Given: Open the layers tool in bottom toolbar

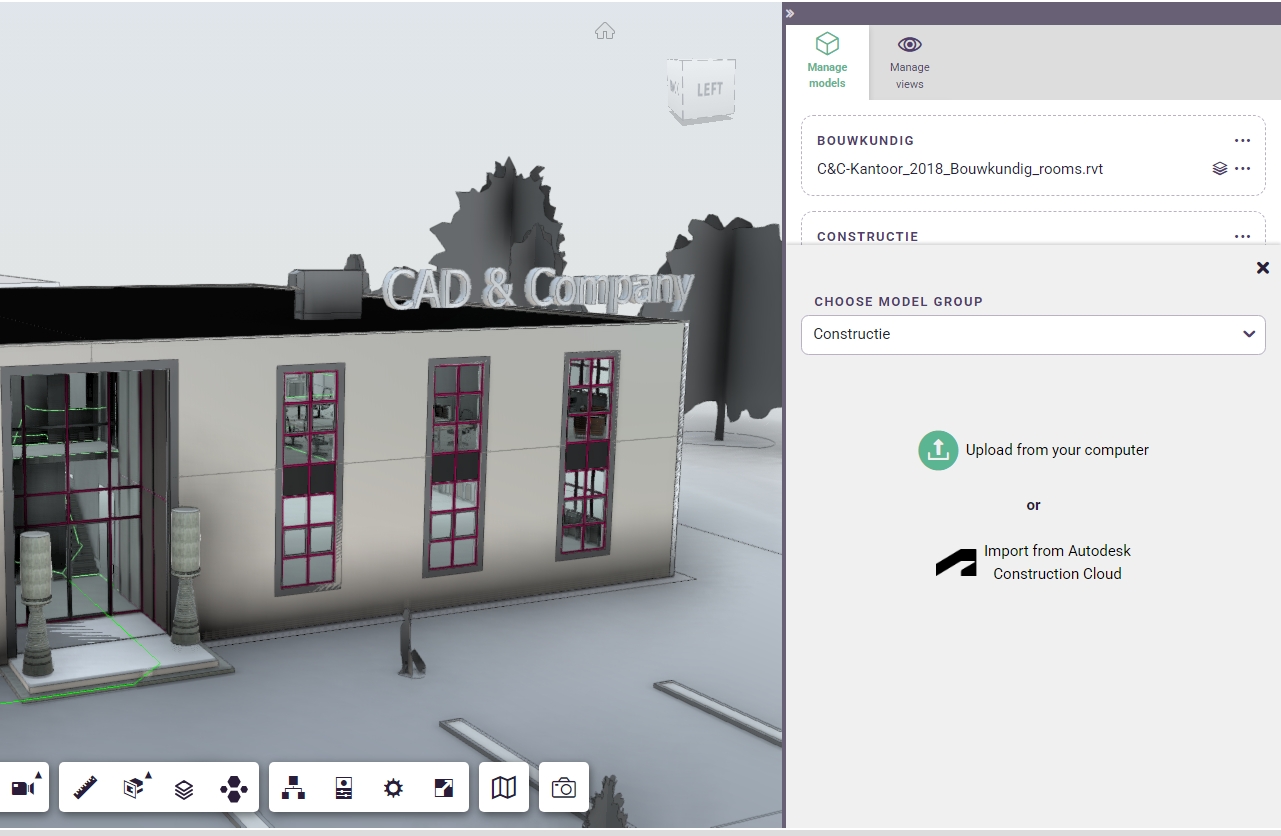Looking at the screenshot, I should click(184, 789).
